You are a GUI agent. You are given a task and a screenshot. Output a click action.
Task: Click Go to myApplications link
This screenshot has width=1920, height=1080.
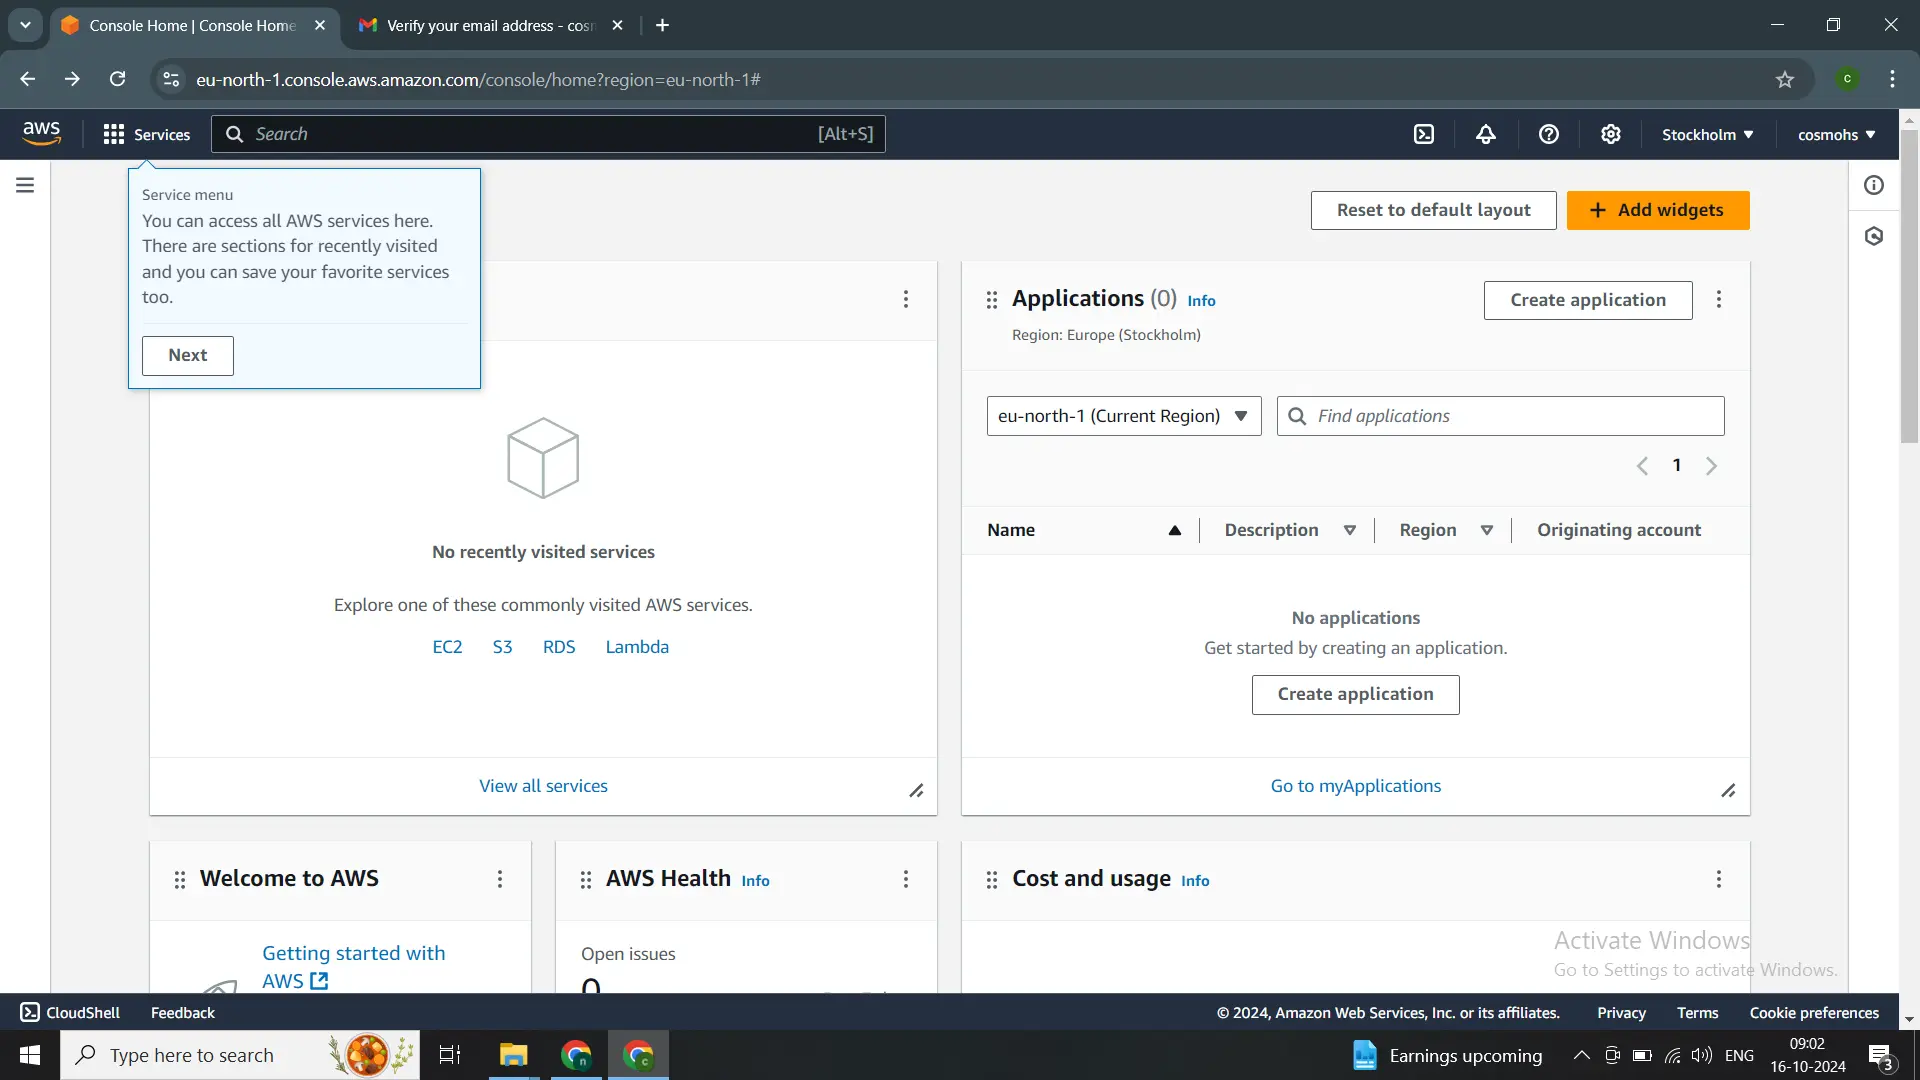[1358, 787]
